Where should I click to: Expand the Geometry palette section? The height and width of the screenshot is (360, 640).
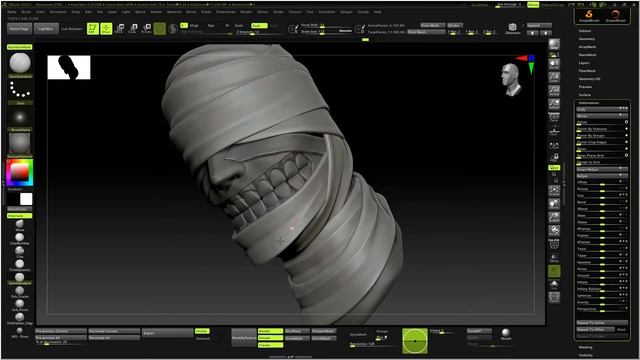point(587,39)
